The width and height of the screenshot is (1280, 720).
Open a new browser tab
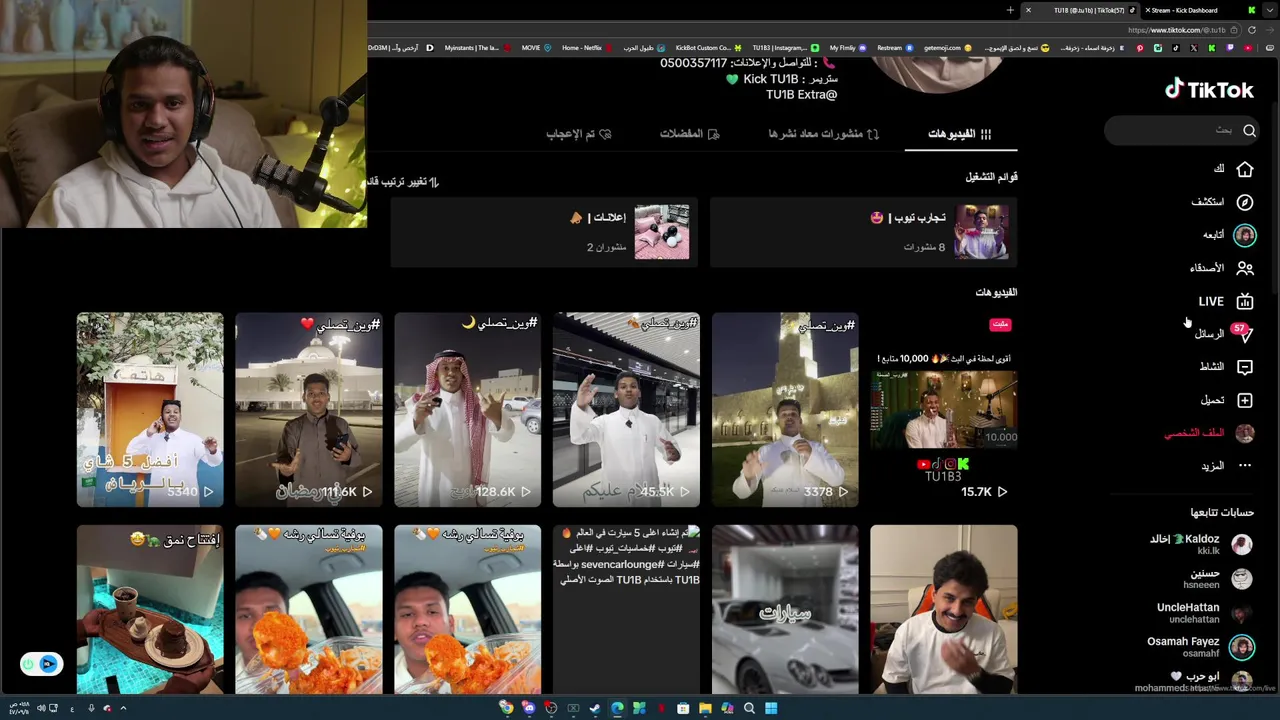1010,10
